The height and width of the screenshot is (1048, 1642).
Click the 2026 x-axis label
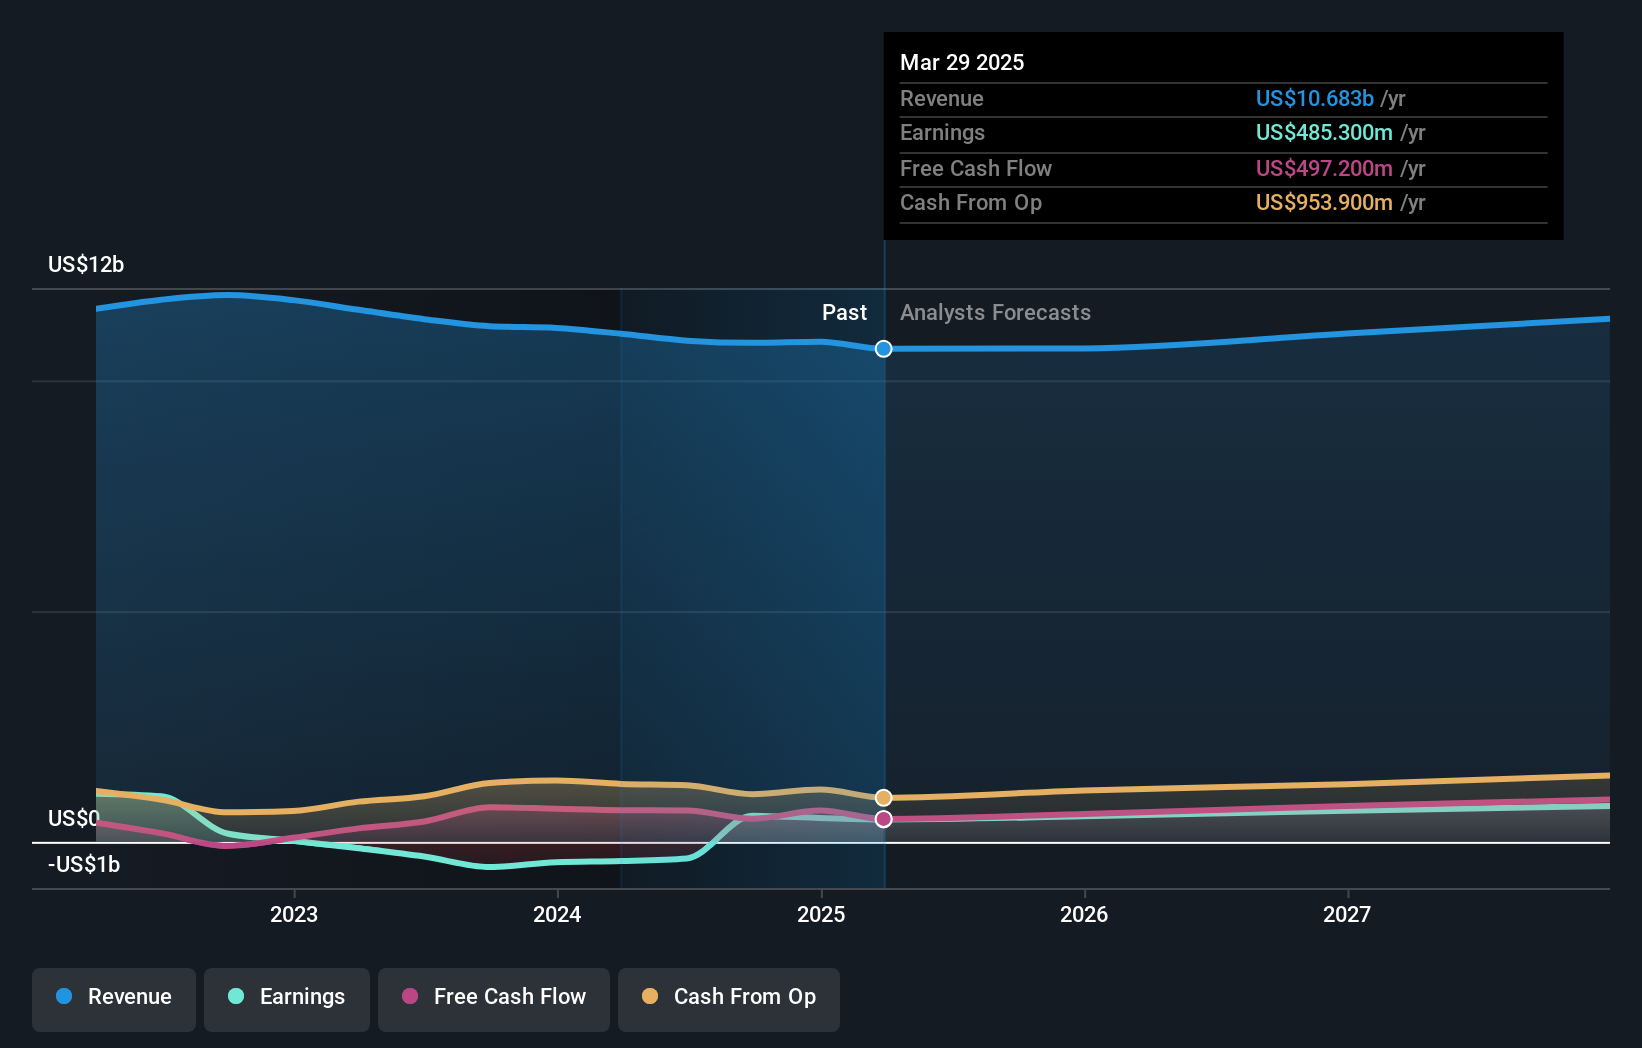[x=1084, y=915]
